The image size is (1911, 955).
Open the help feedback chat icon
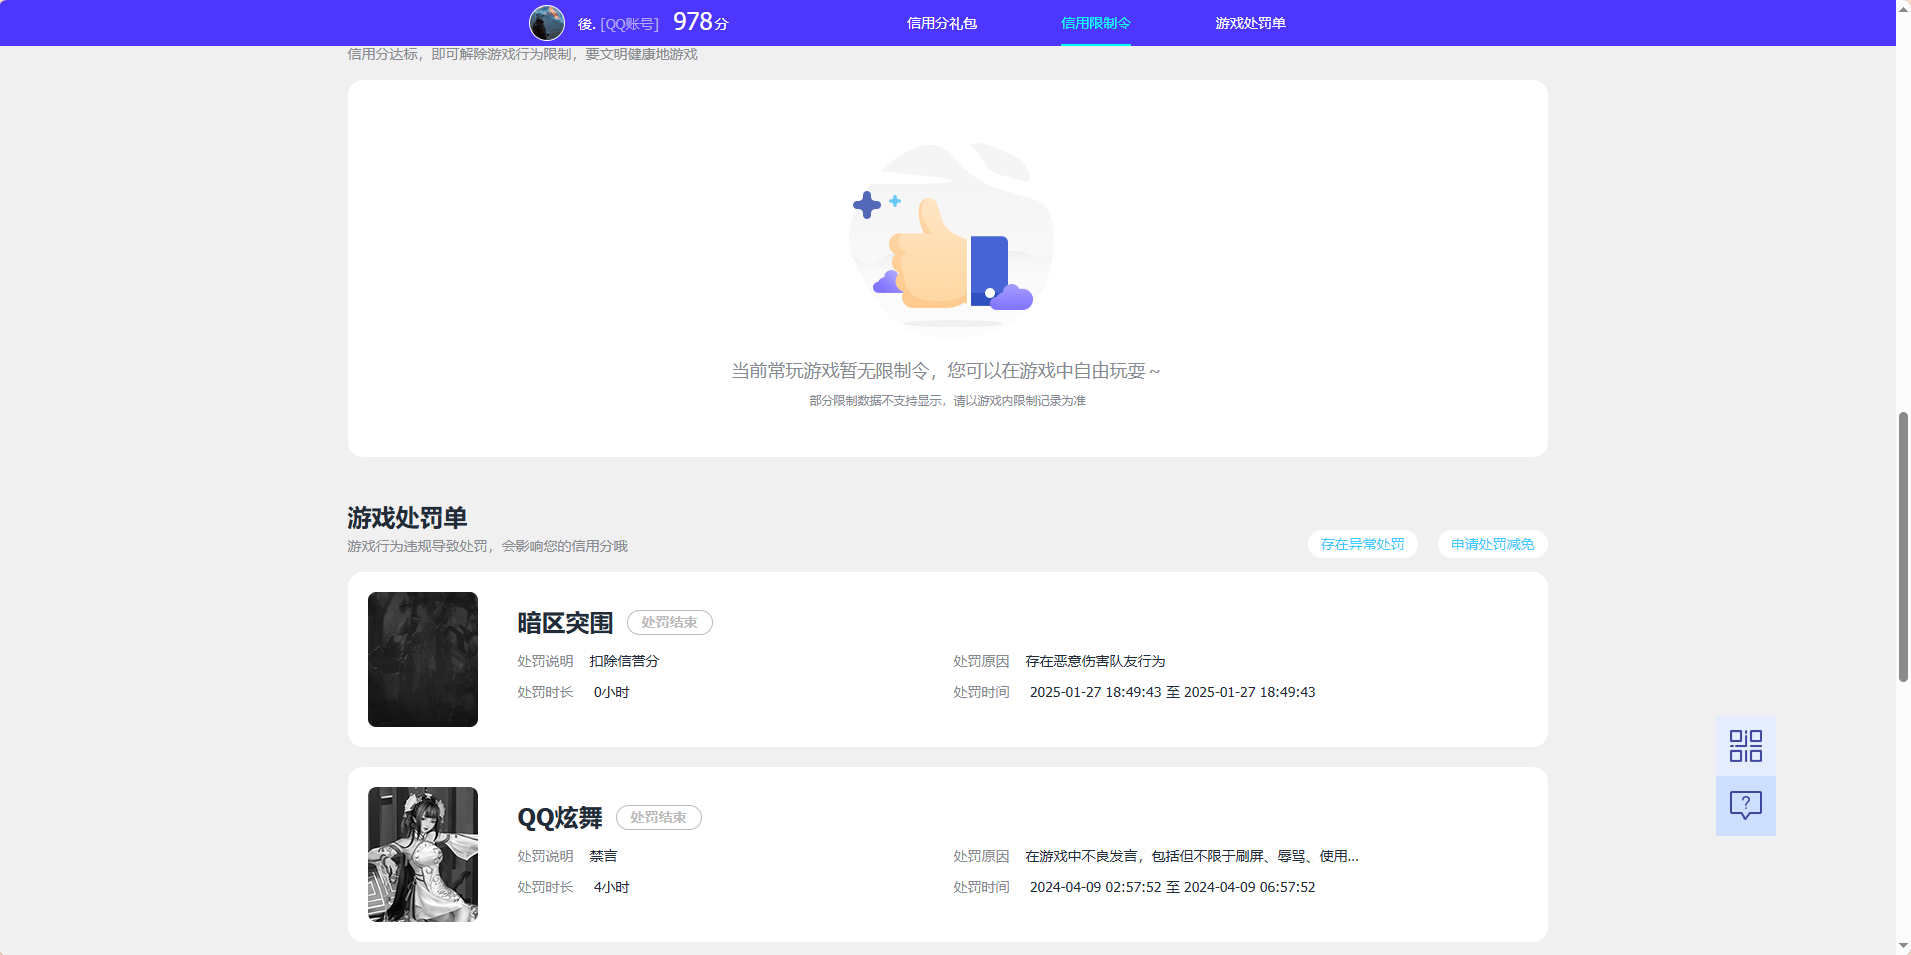[1746, 806]
